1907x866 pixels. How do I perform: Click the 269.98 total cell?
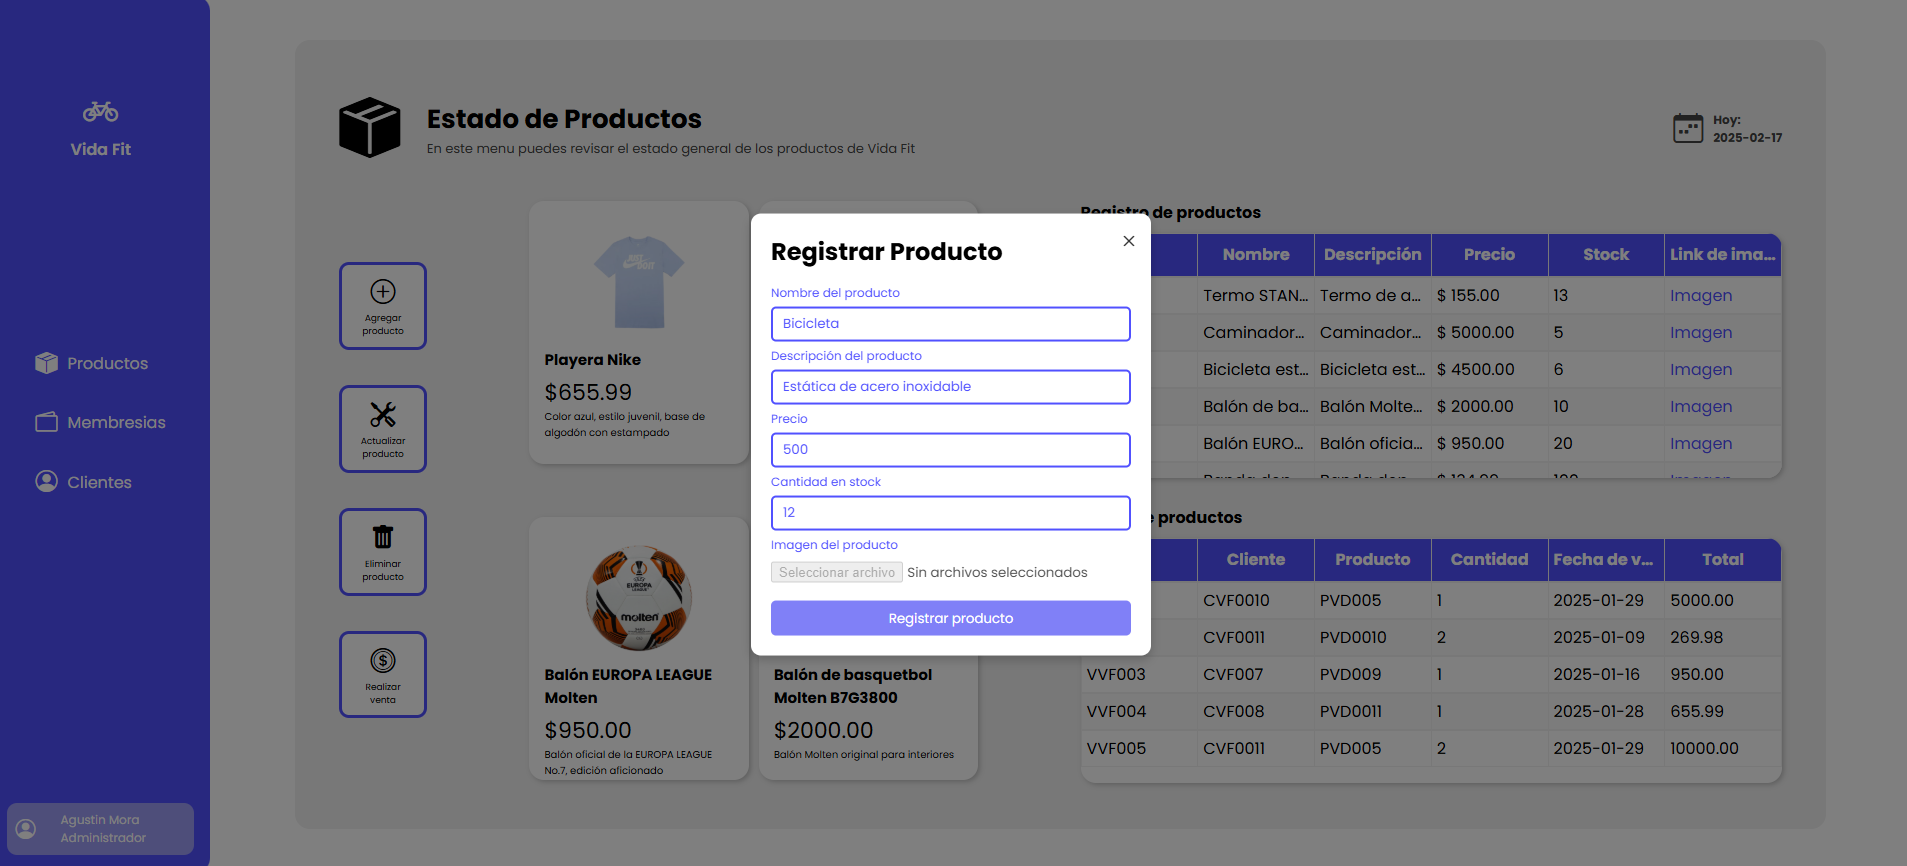pos(1723,638)
